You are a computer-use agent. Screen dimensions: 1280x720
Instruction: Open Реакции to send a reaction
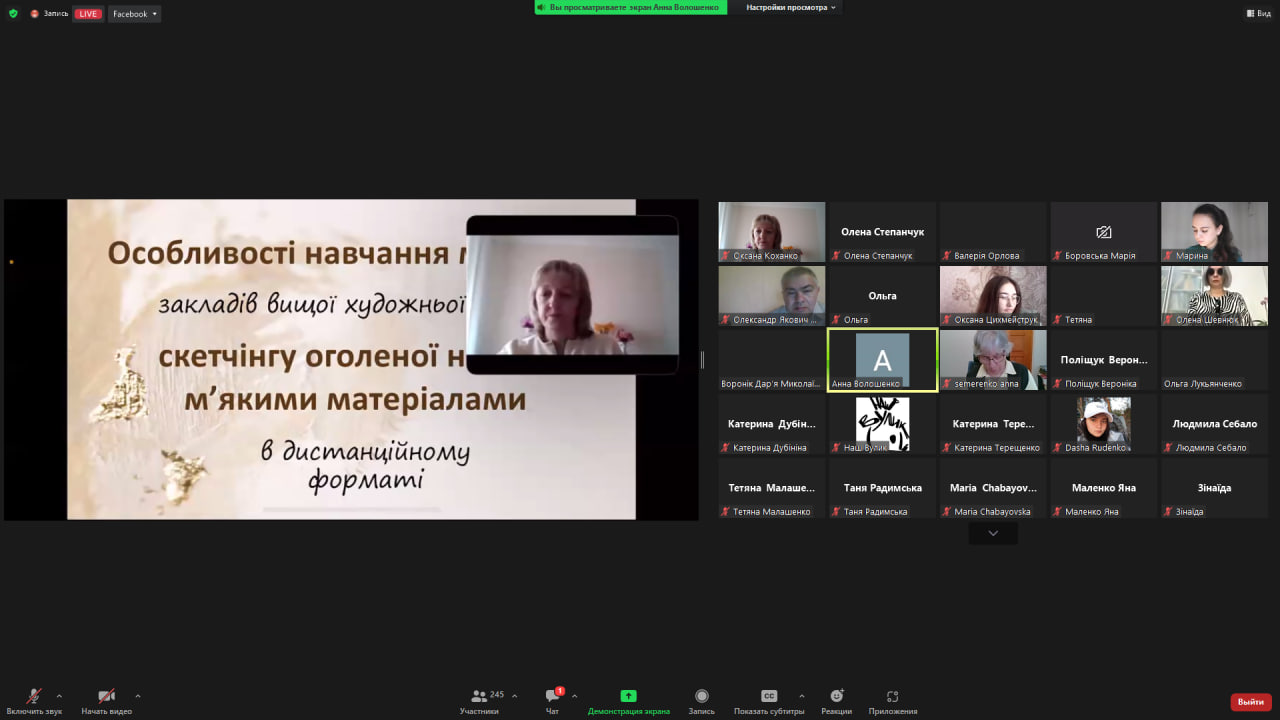pyautogui.click(x=836, y=697)
